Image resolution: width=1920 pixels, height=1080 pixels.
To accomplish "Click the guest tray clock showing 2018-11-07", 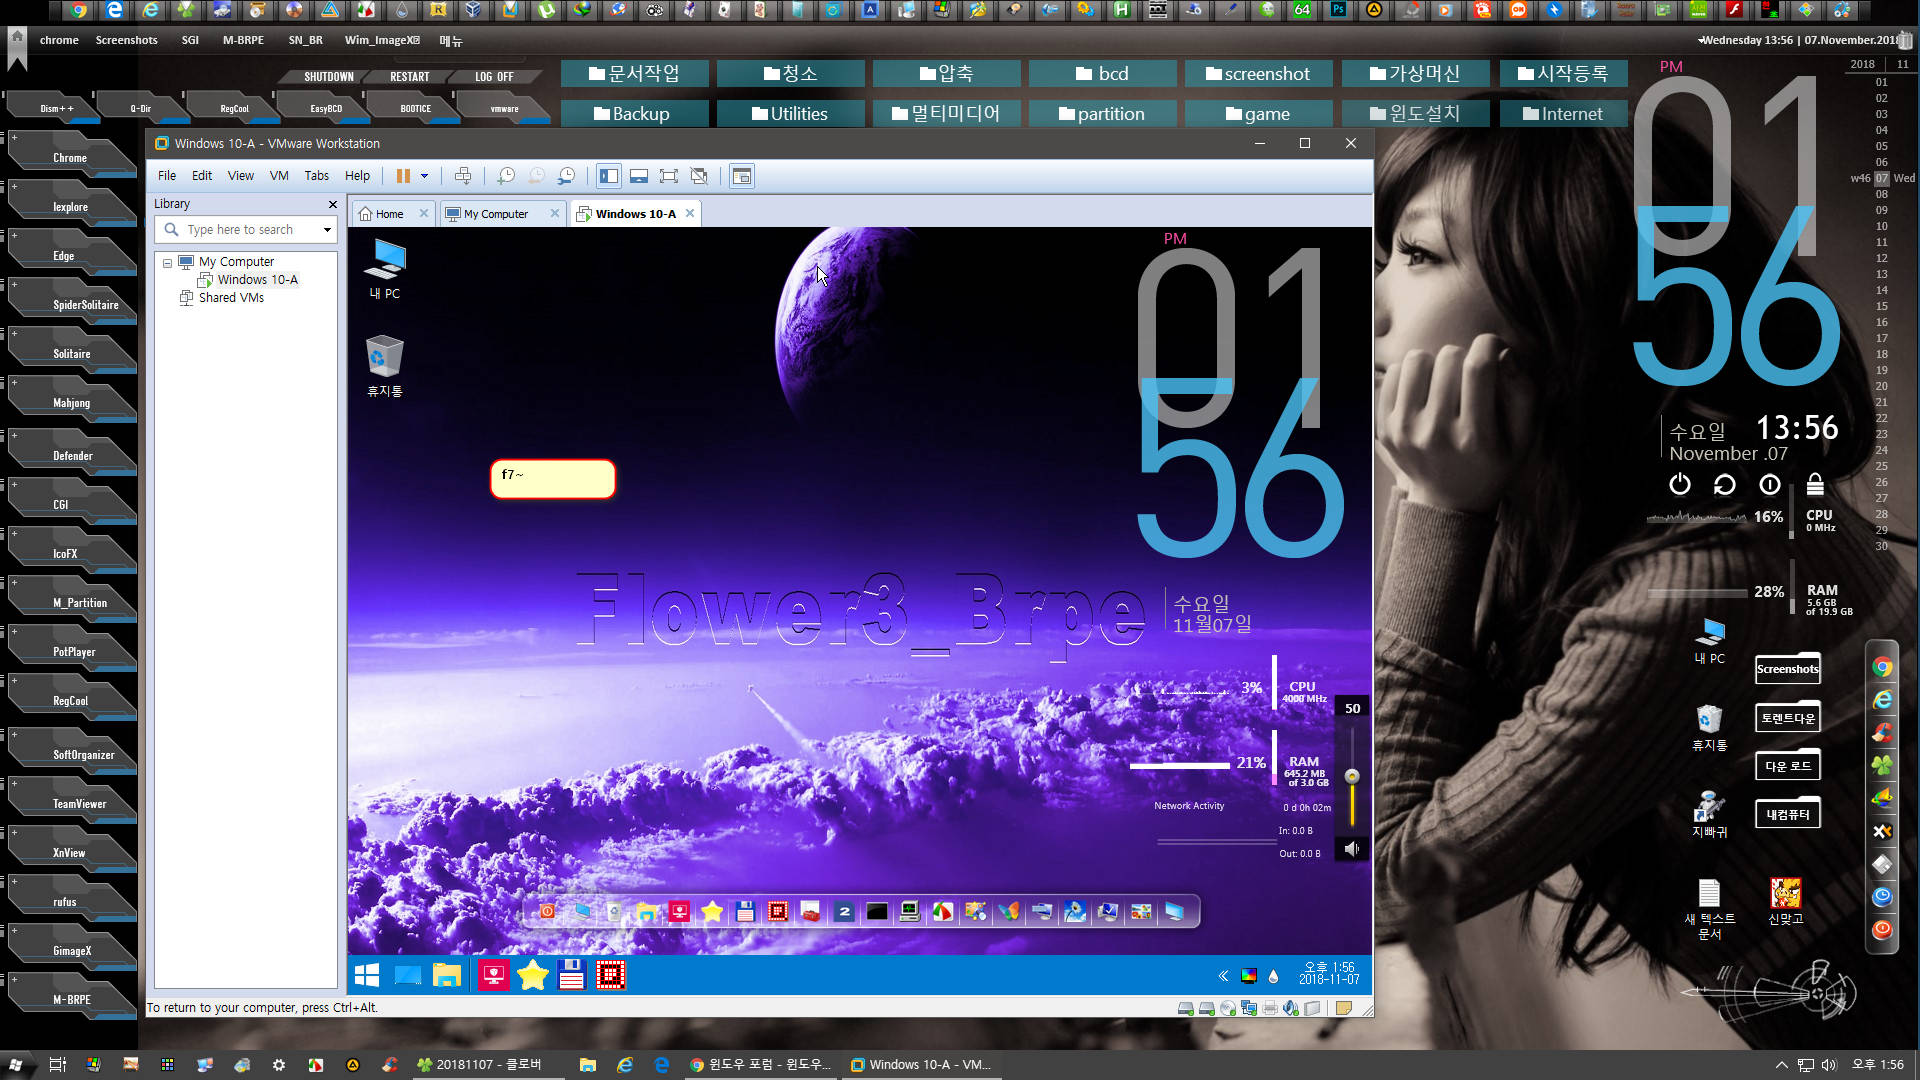I will pyautogui.click(x=1329, y=974).
